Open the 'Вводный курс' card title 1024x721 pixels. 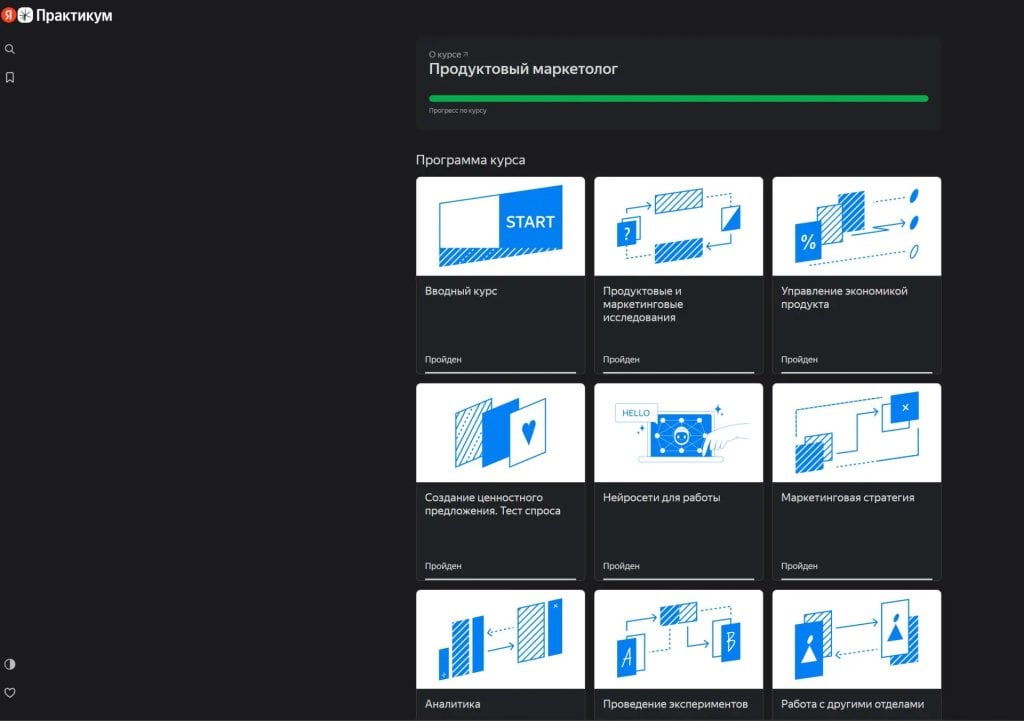tap(461, 291)
